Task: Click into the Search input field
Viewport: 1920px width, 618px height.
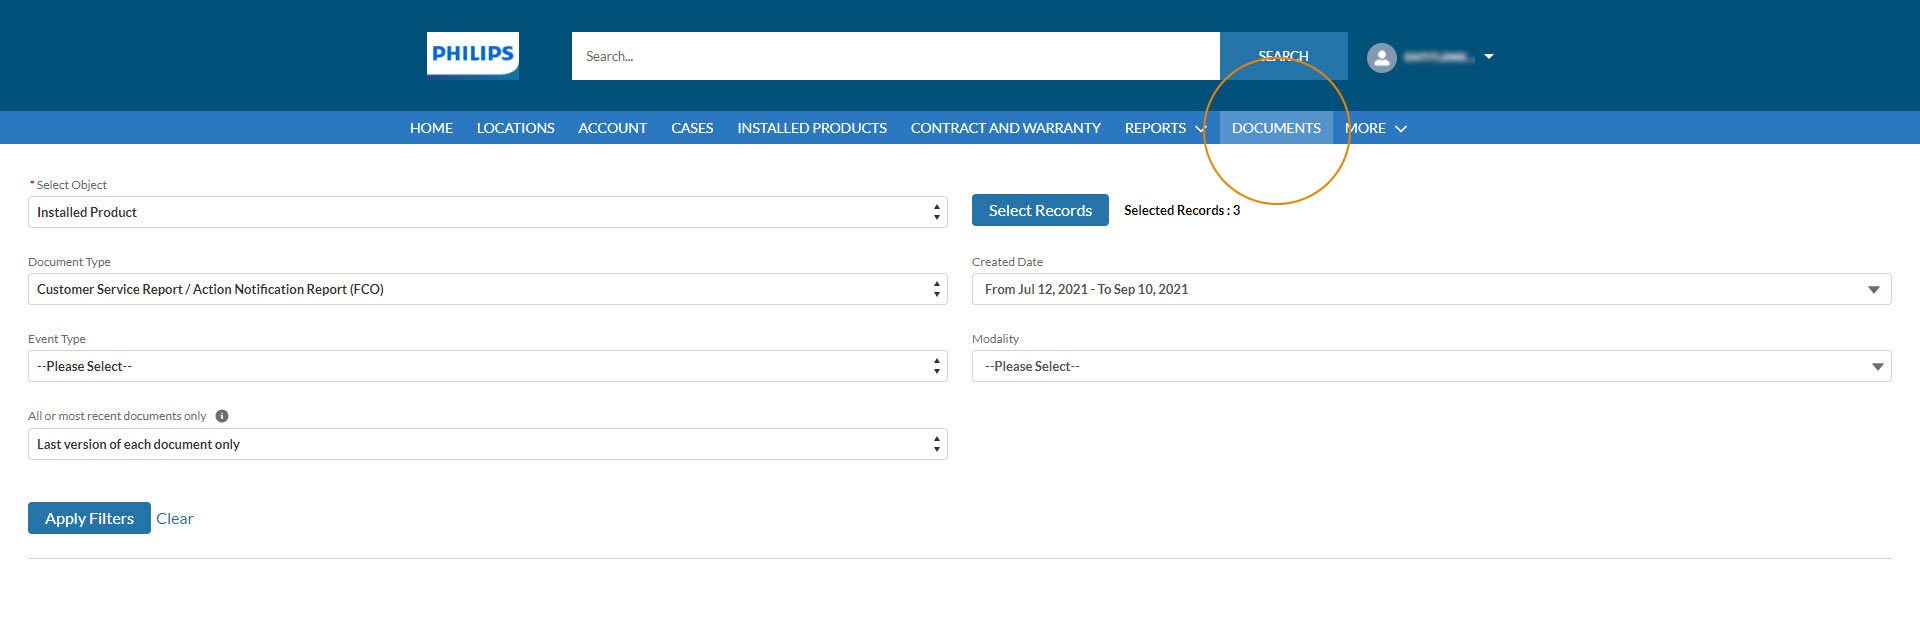Action: (x=895, y=56)
